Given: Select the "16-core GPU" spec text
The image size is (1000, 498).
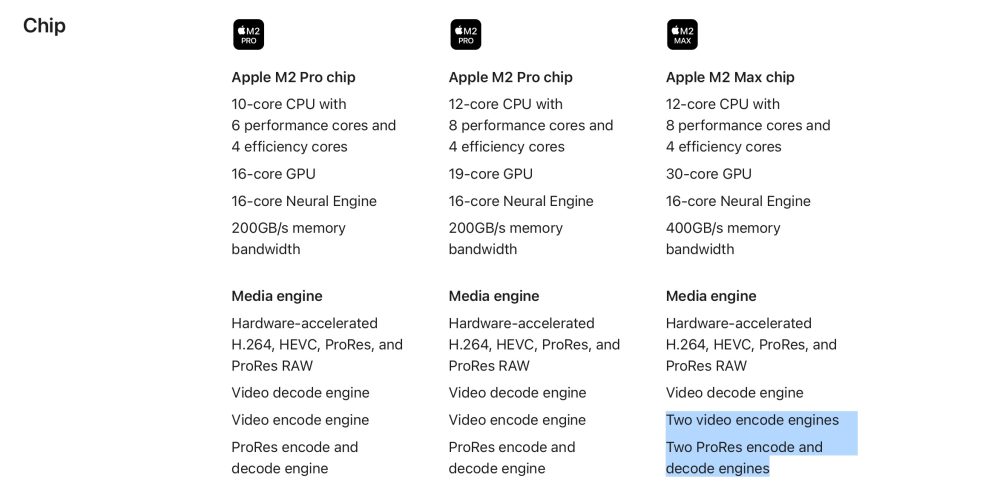Looking at the screenshot, I should click(x=273, y=174).
